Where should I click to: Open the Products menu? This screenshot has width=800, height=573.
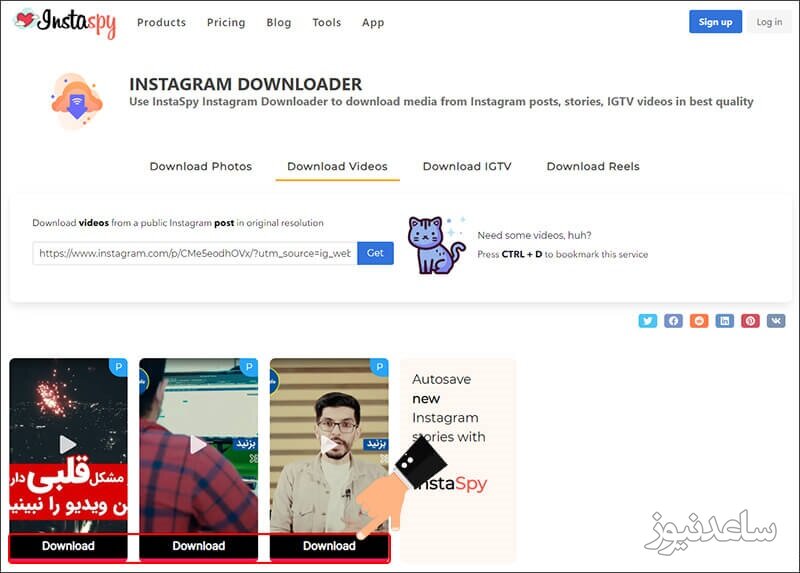tap(161, 22)
